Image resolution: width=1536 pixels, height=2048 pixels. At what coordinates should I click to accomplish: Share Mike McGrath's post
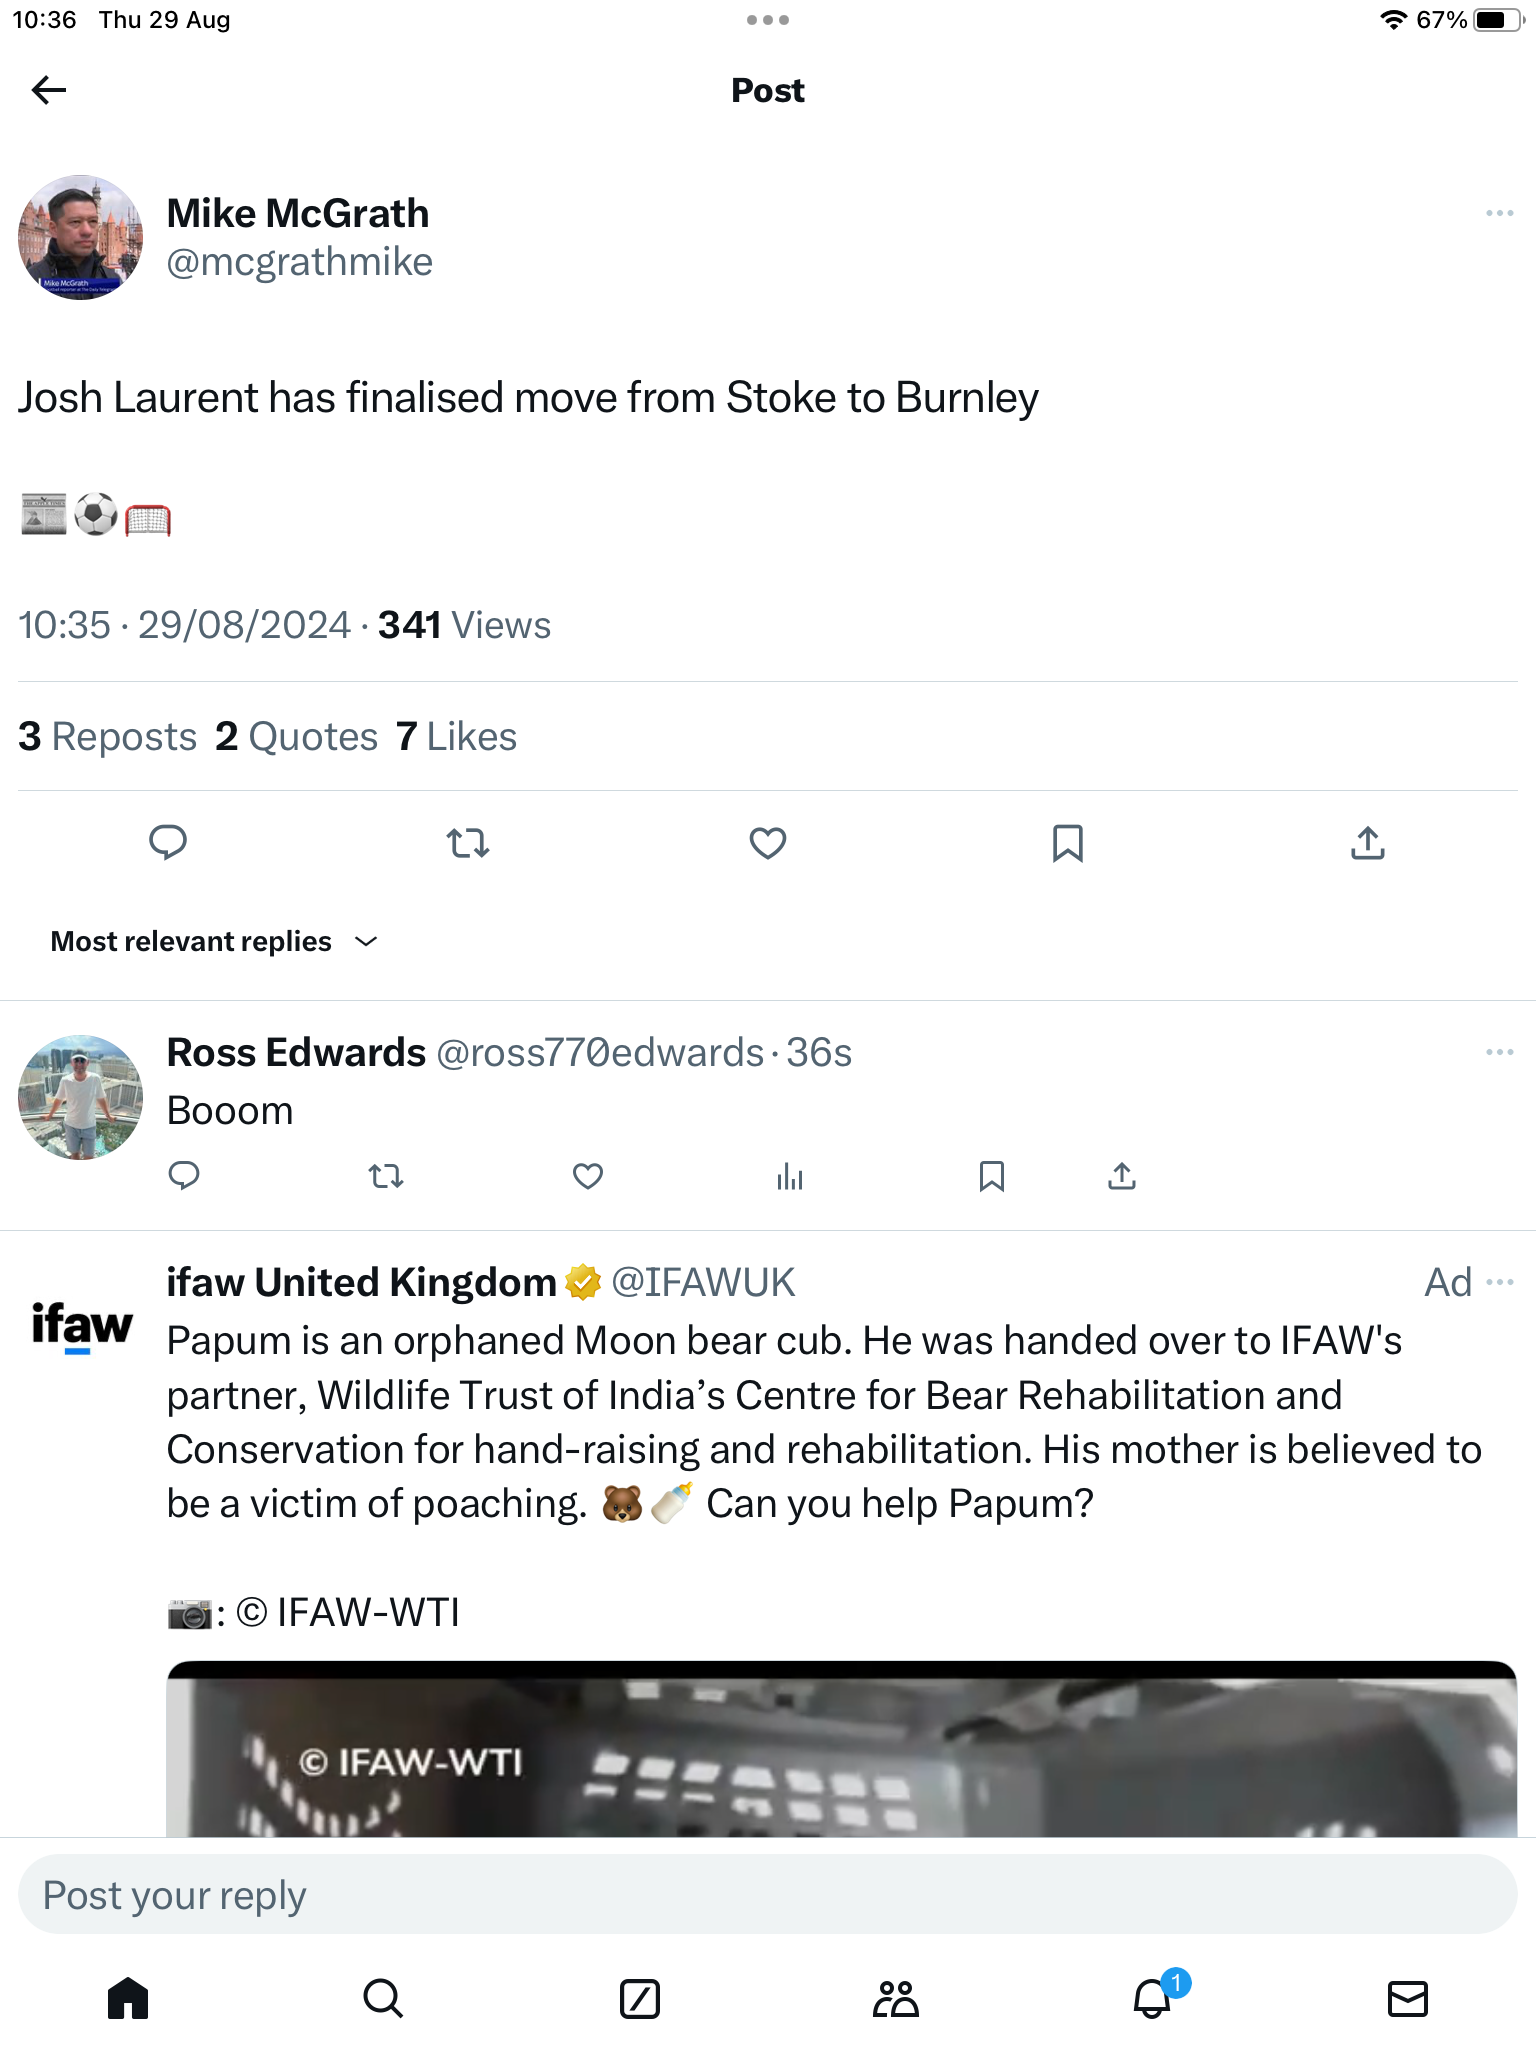1368,843
